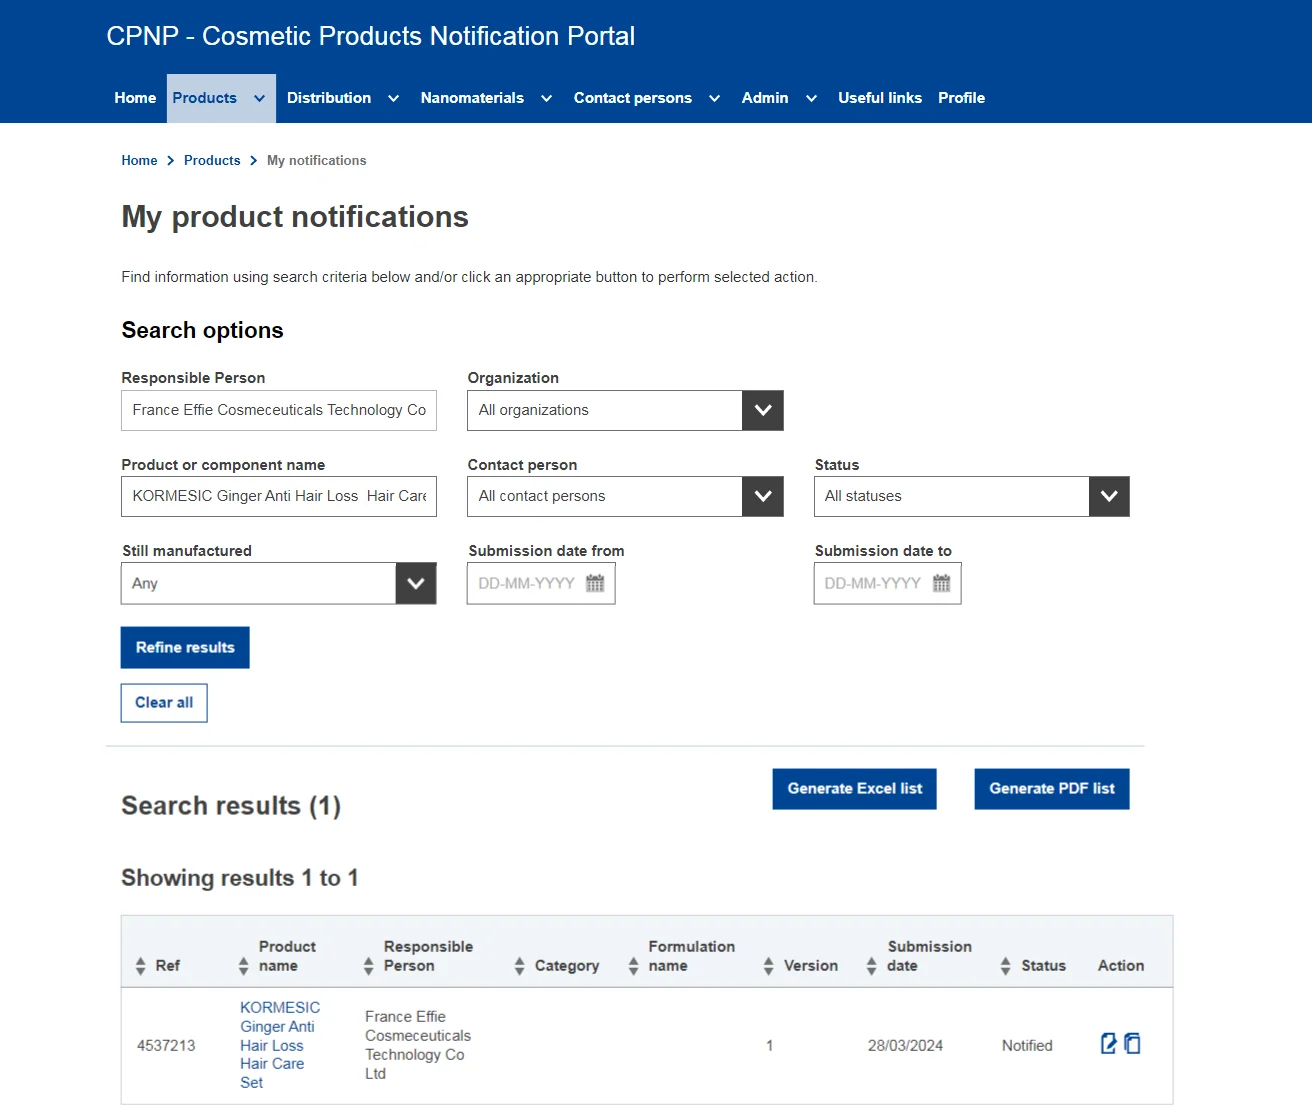Sort results by Ref column arrows
Image resolution: width=1312 pixels, height=1119 pixels.
140,966
